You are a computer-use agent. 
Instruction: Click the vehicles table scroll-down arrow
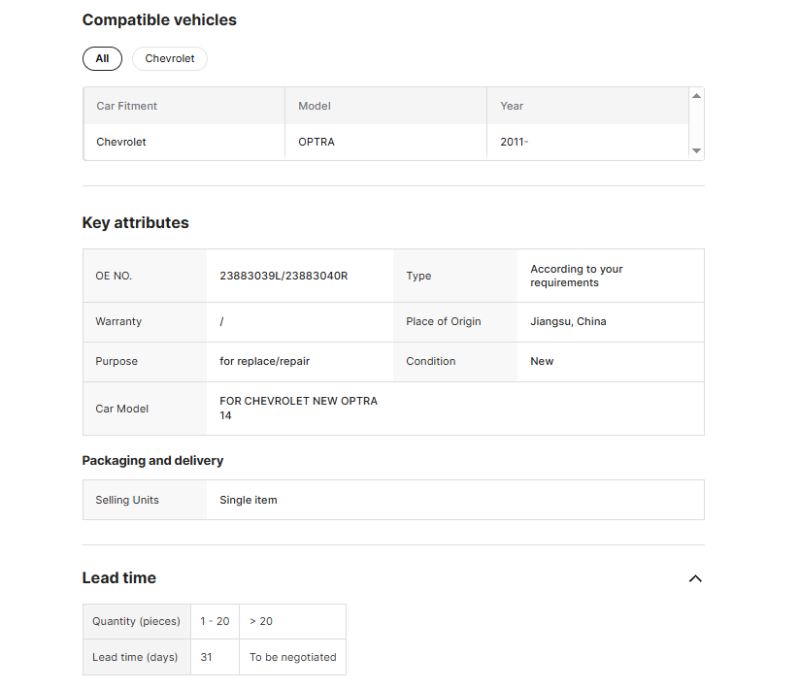[x=696, y=151]
